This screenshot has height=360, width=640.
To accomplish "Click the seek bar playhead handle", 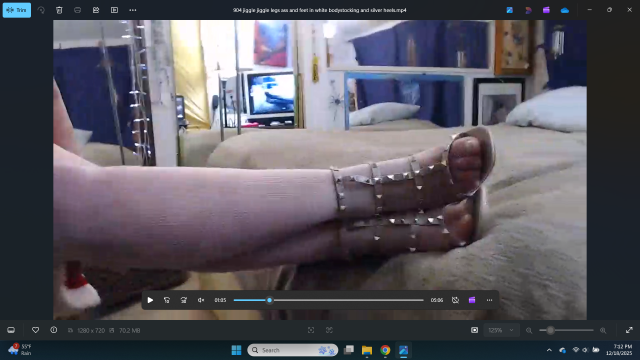I will point(269,300).
